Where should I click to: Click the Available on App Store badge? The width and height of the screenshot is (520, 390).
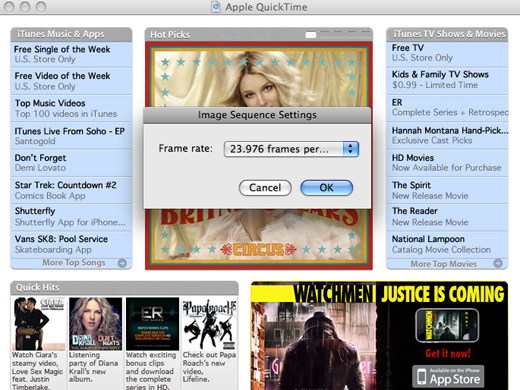[448, 376]
